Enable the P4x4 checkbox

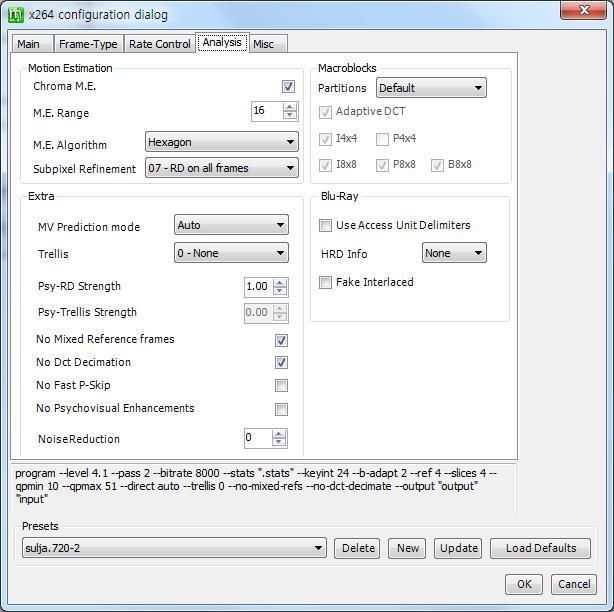point(382,139)
